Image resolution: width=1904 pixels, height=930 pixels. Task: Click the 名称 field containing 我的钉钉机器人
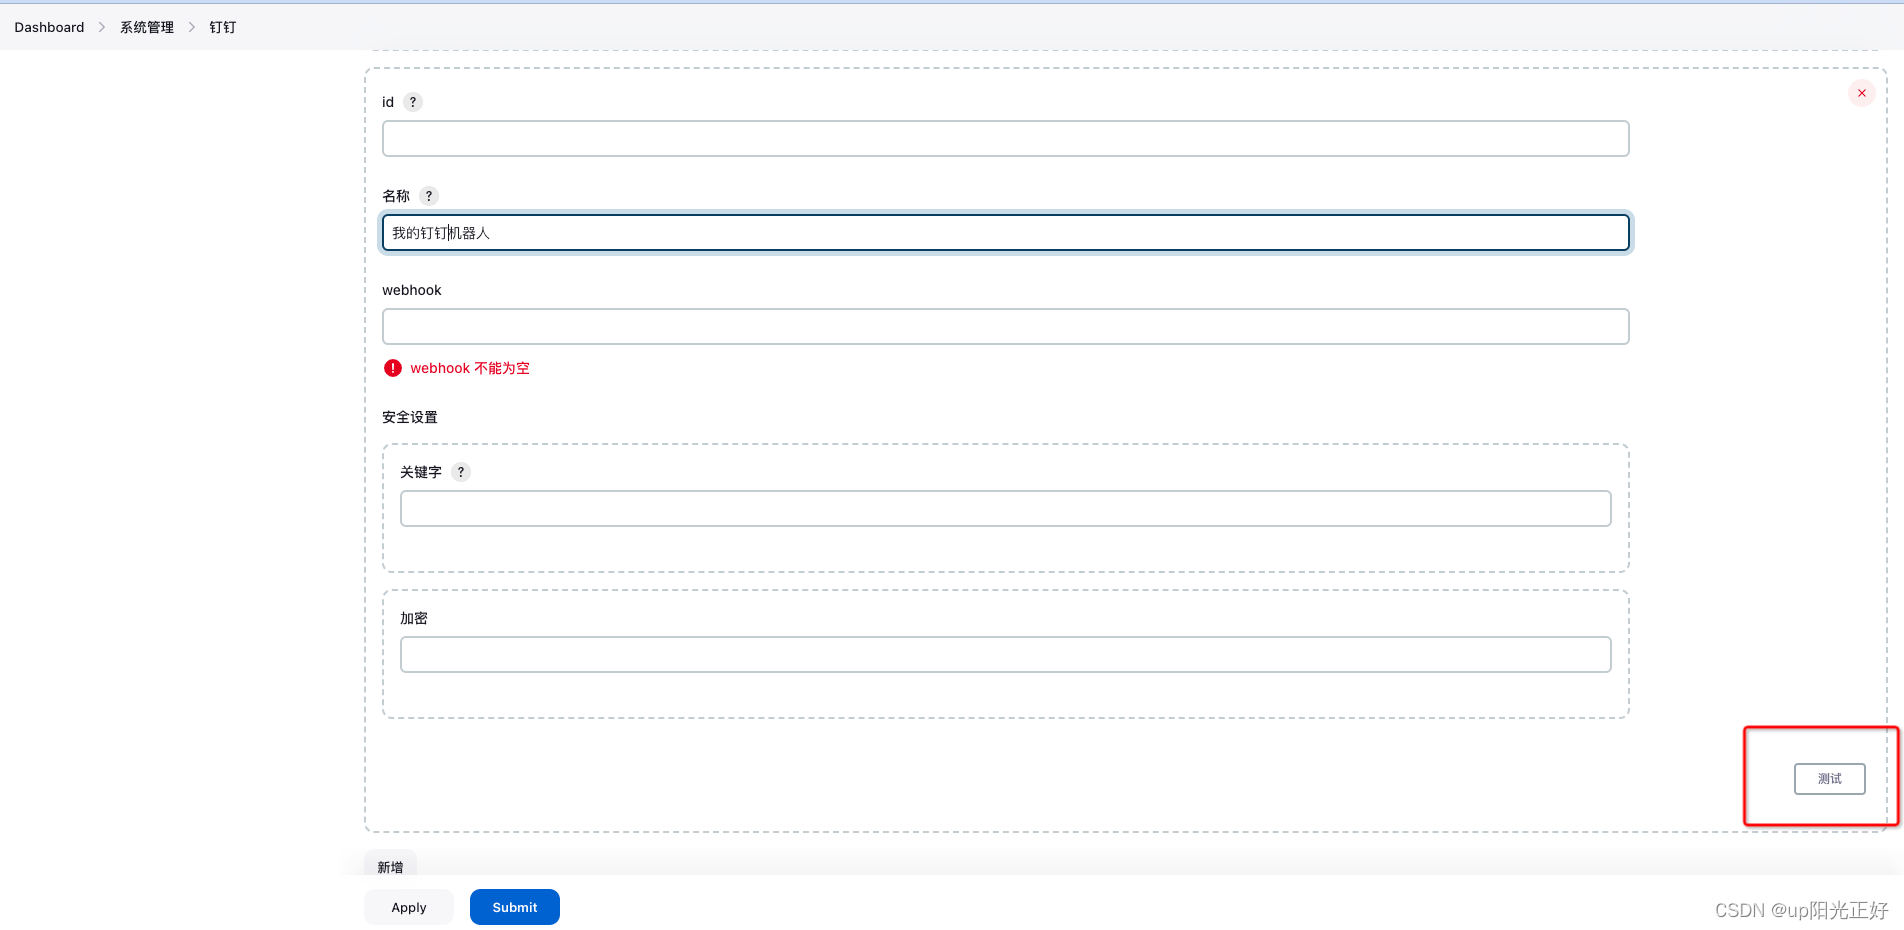[1006, 233]
